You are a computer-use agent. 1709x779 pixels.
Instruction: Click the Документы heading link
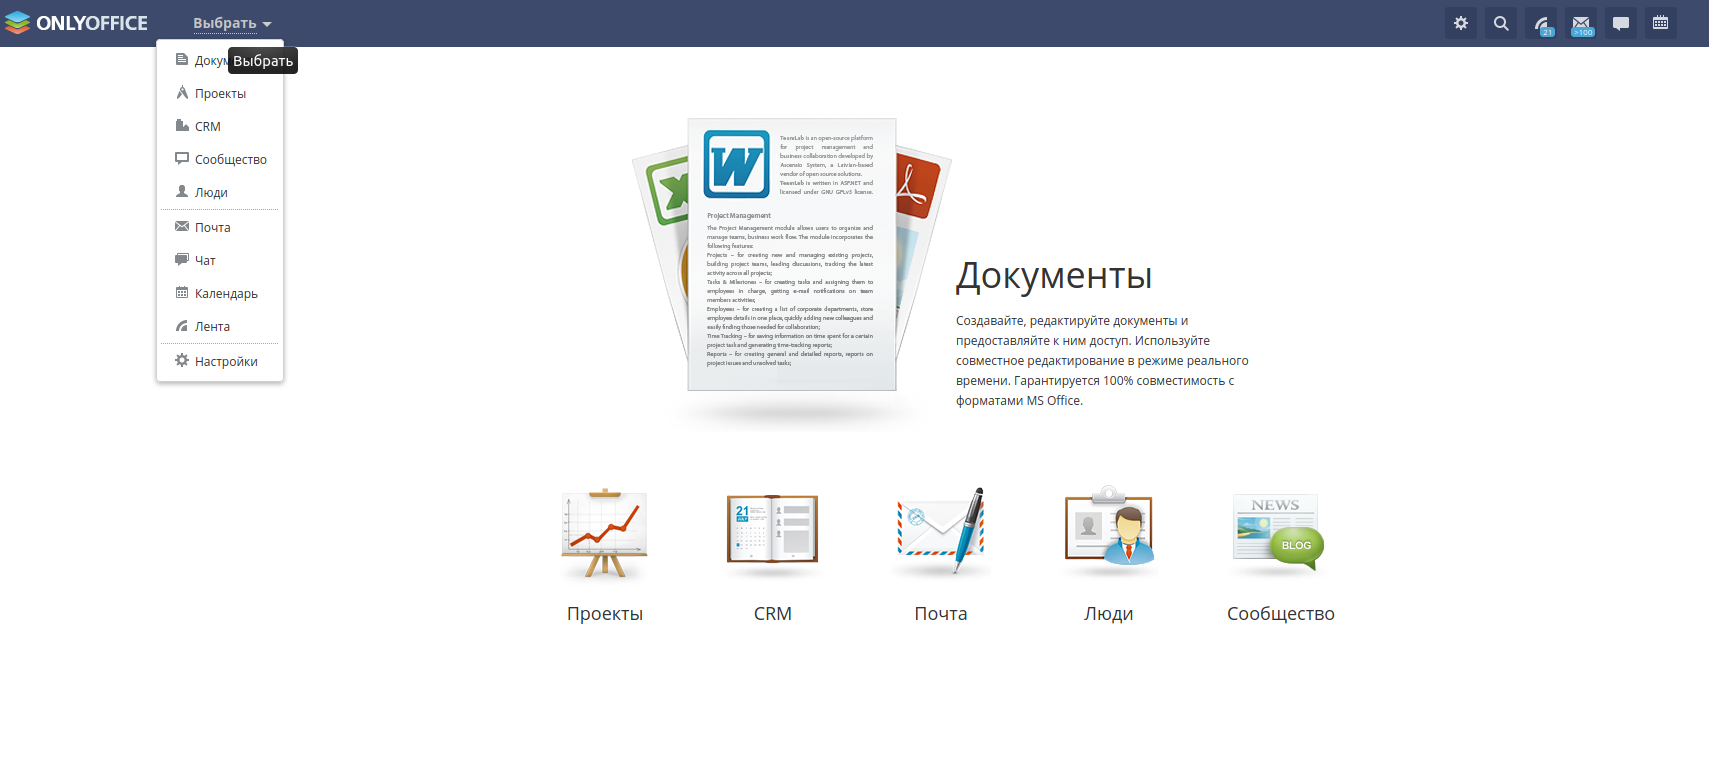click(1054, 276)
